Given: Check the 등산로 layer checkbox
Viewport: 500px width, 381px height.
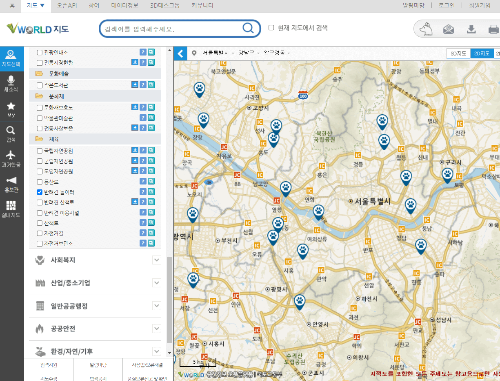Looking at the screenshot, I should tap(40, 182).
